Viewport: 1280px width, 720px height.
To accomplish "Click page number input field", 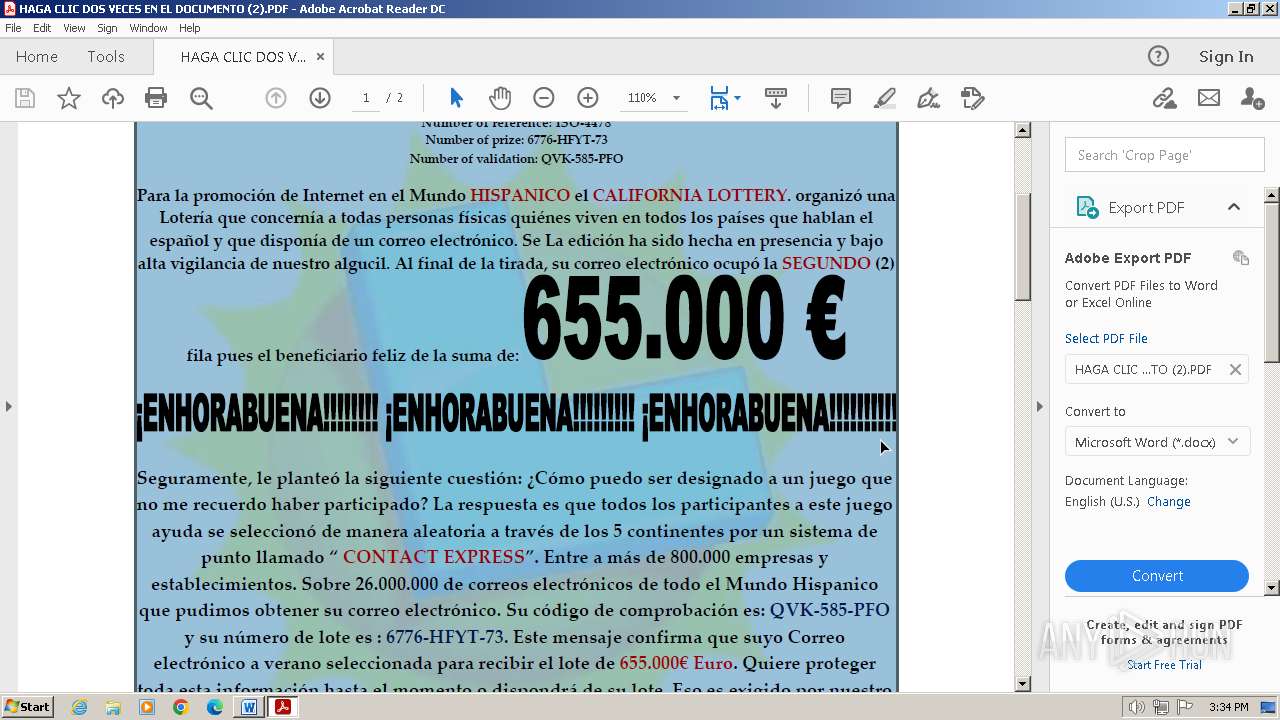I will click(366, 98).
